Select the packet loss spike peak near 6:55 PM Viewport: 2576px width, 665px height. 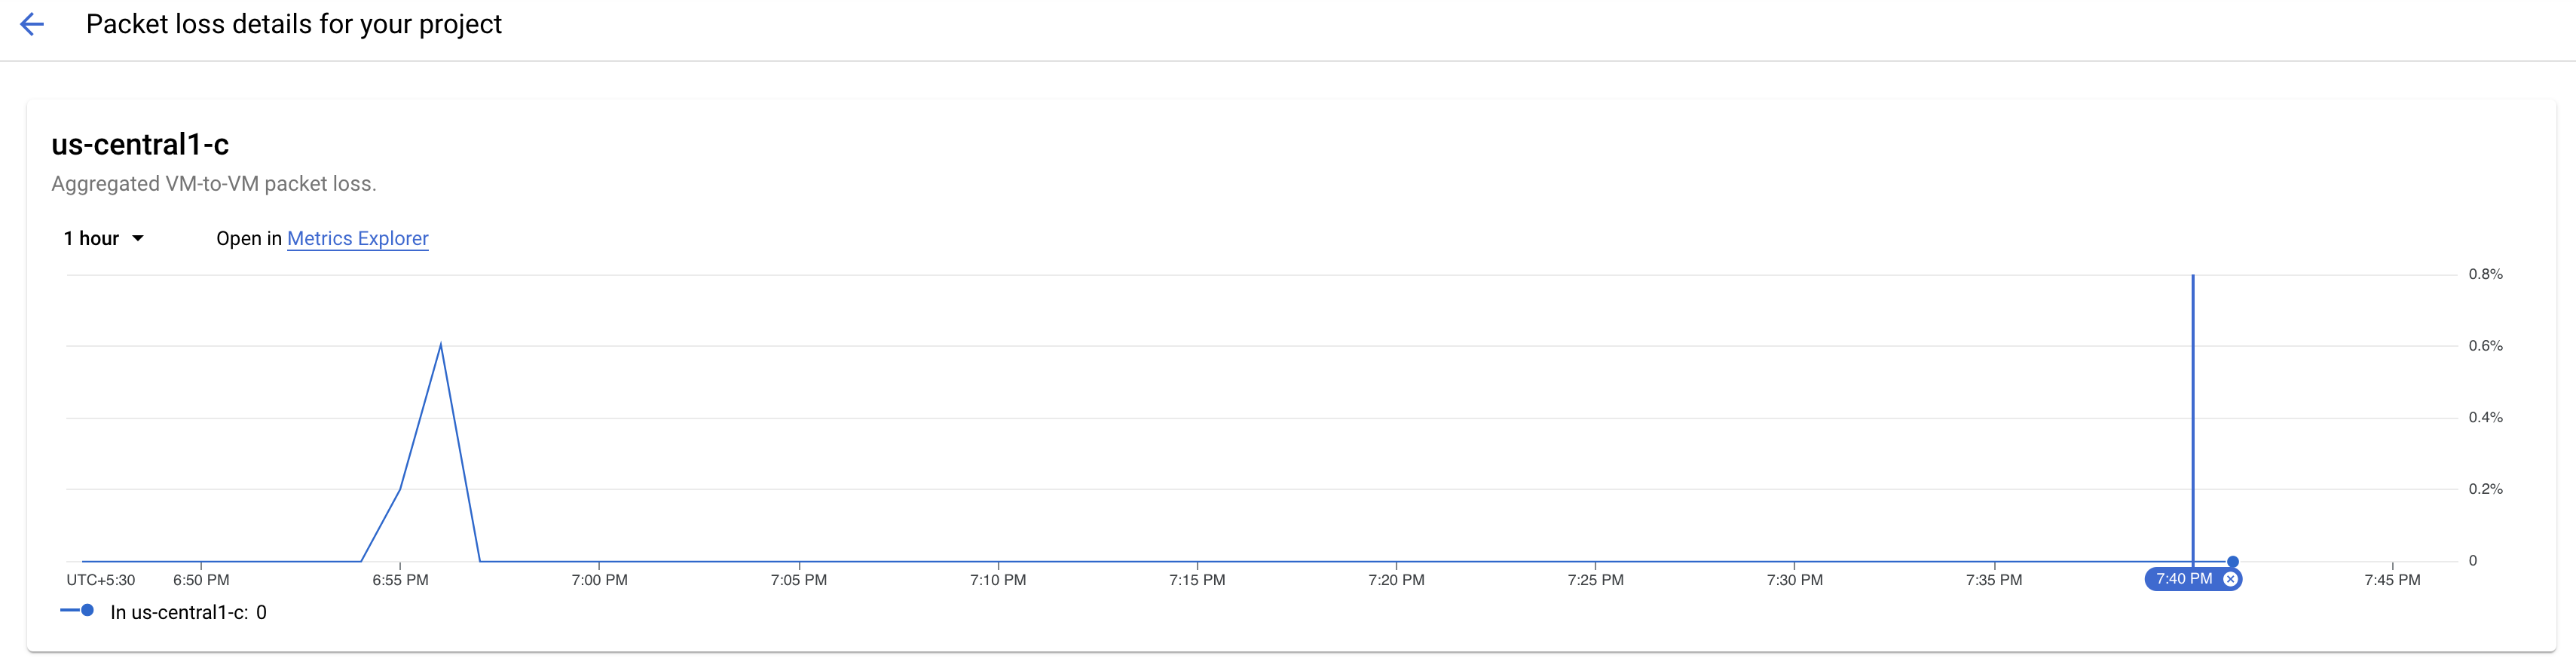(441, 345)
